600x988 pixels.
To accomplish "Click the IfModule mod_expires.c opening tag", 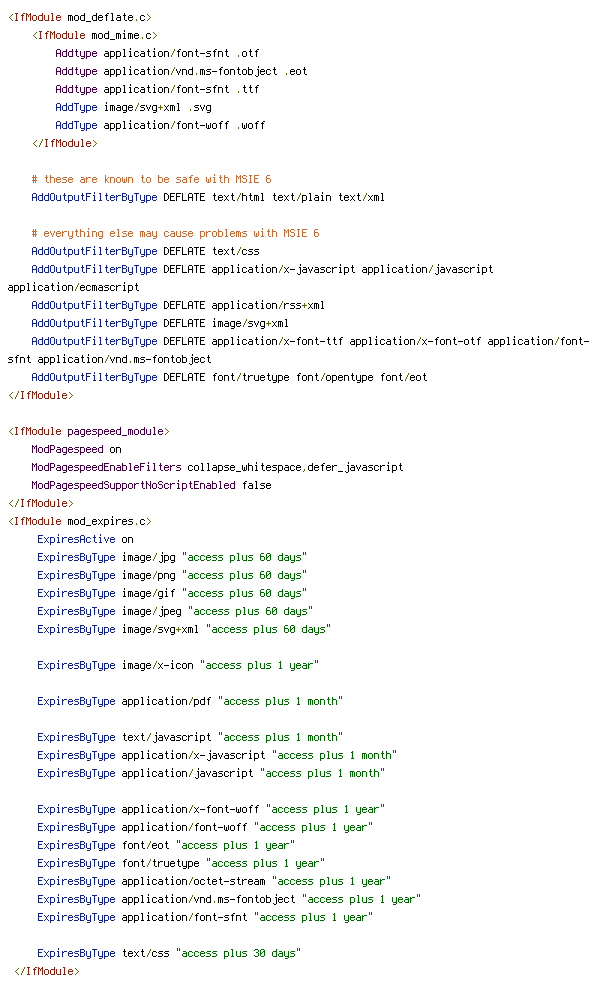I will coord(79,522).
